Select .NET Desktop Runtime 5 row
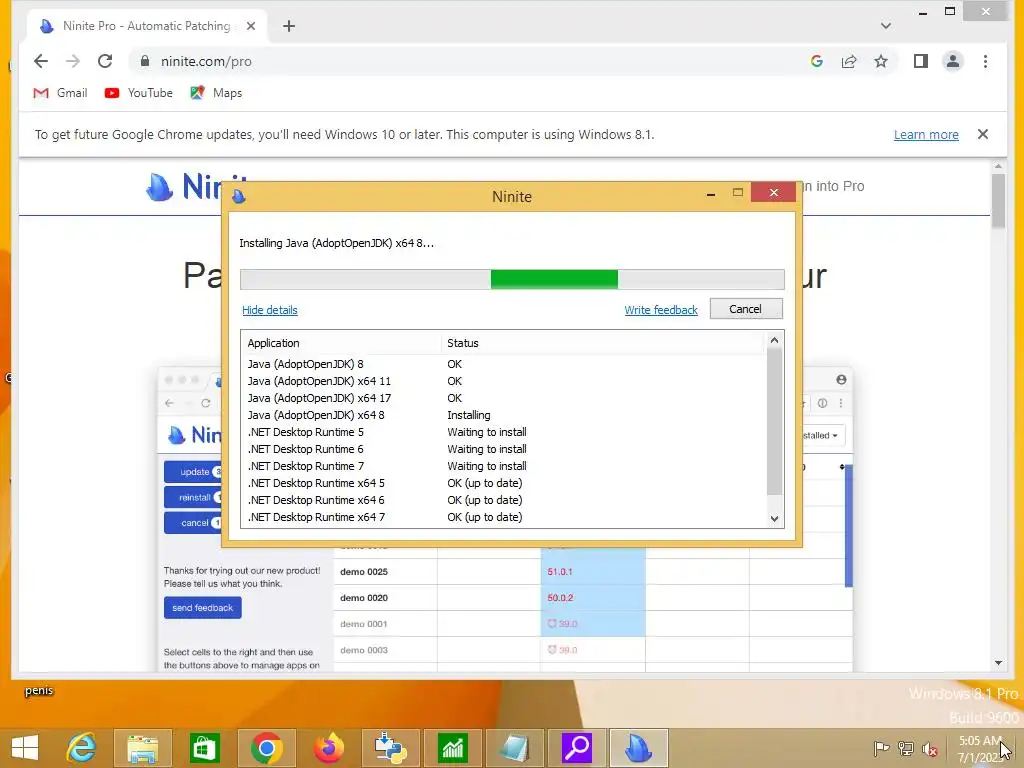1024x768 pixels. pyautogui.click(x=504, y=432)
